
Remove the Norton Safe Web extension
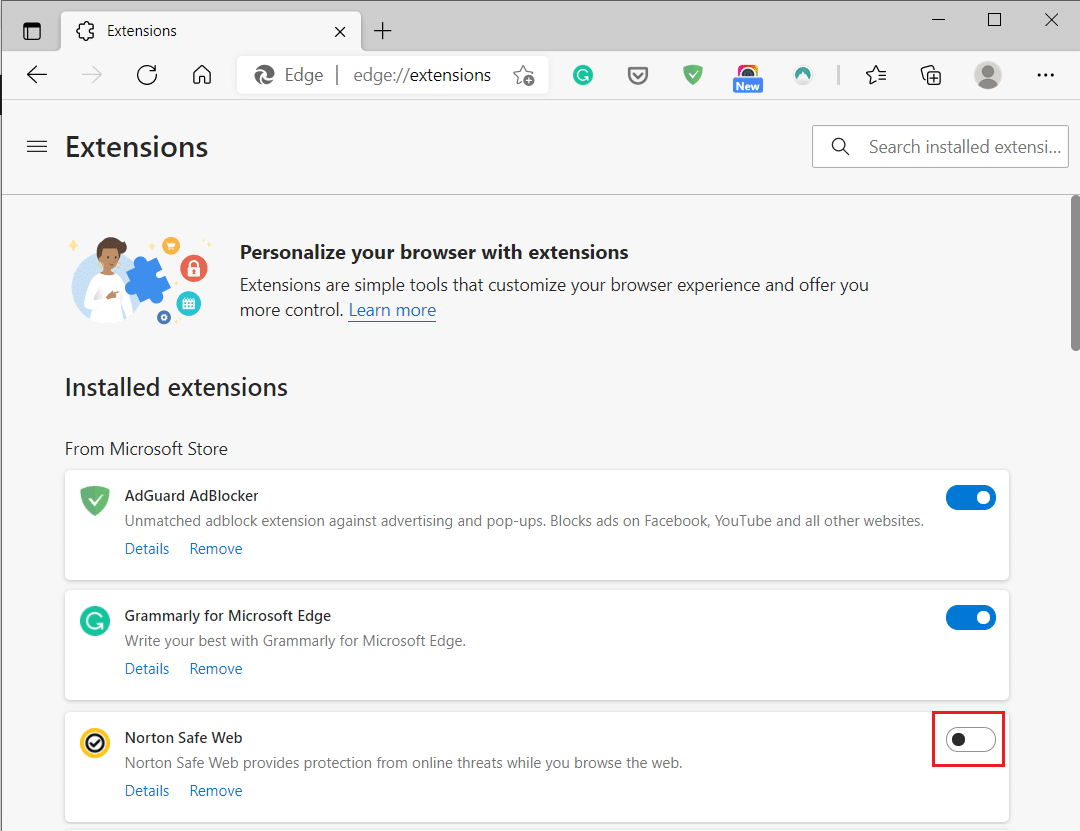tap(215, 790)
